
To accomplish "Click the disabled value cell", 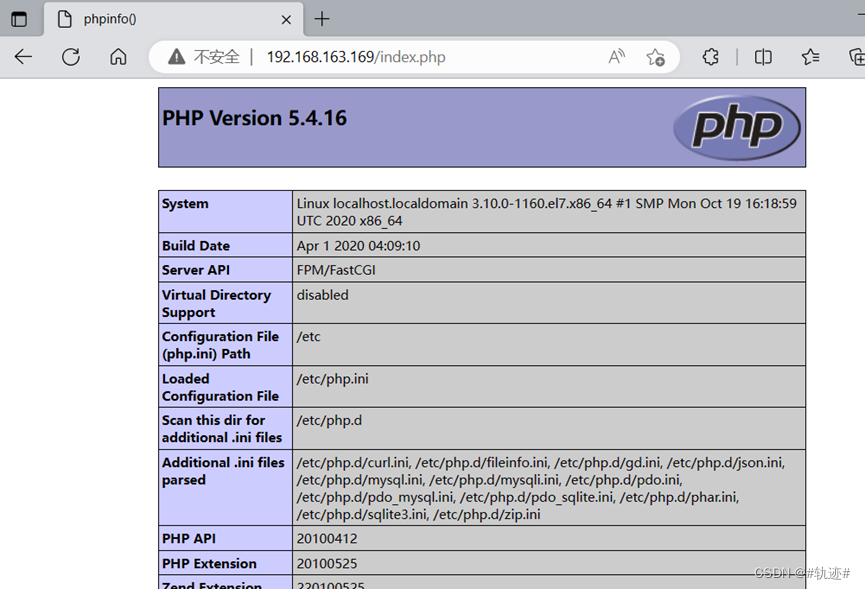I will [x=549, y=303].
